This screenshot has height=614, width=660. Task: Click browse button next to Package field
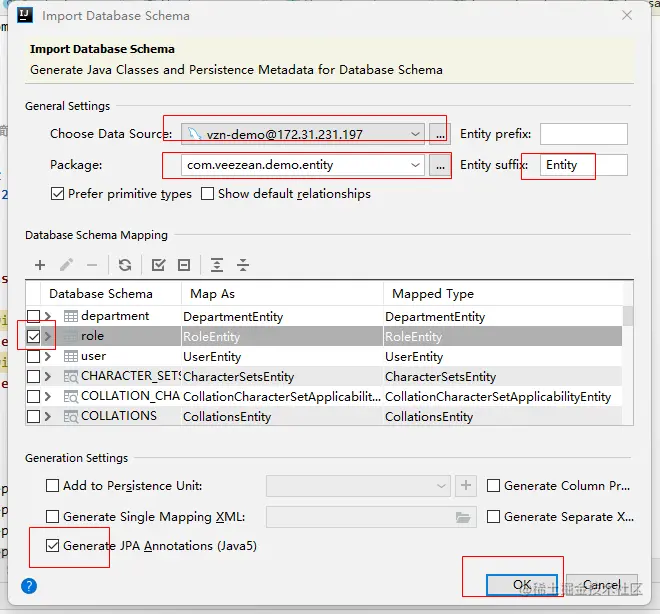point(440,166)
